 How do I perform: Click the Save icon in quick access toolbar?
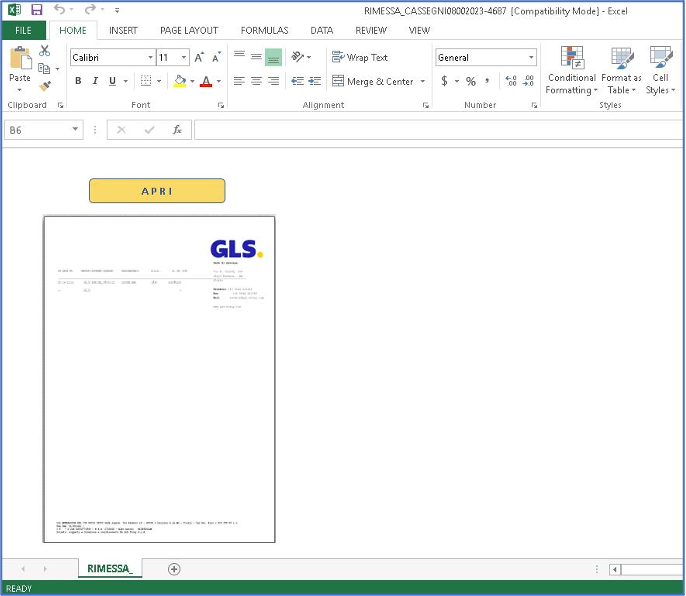click(x=36, y=10)
